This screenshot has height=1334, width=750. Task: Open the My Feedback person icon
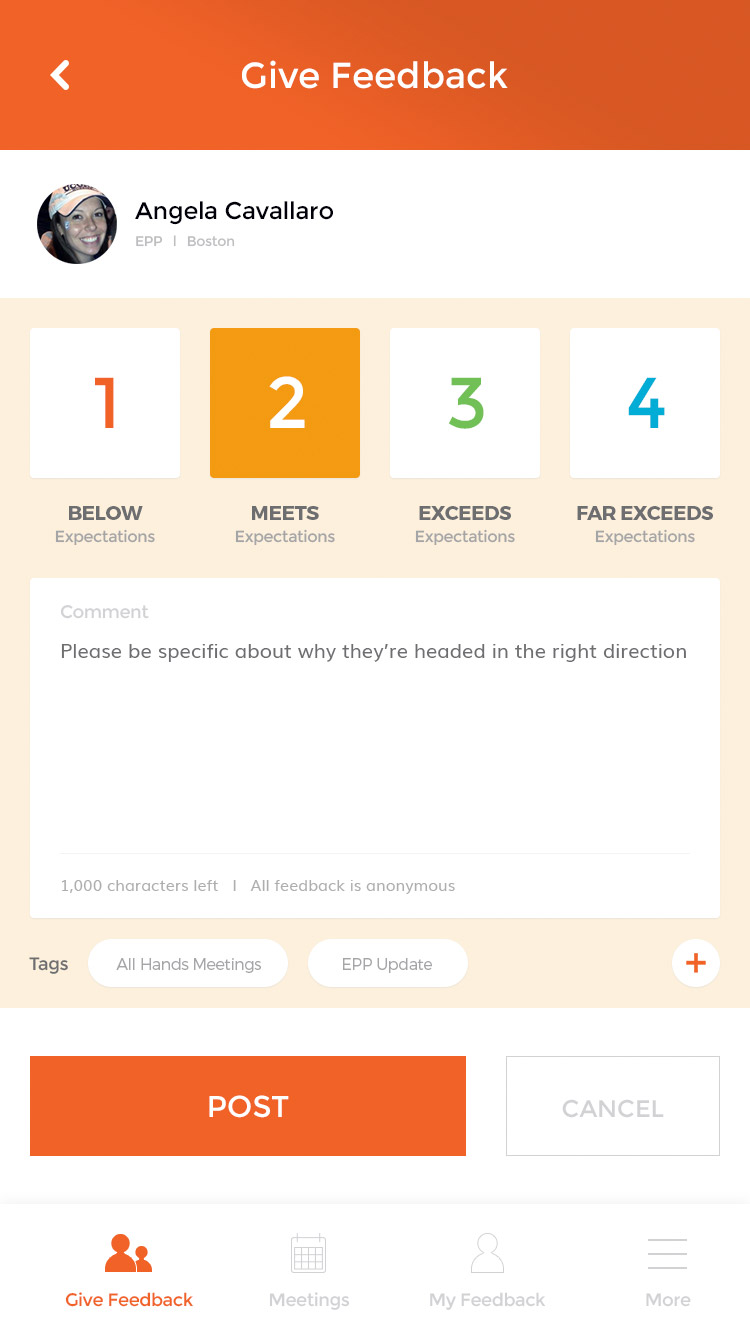487,1253
